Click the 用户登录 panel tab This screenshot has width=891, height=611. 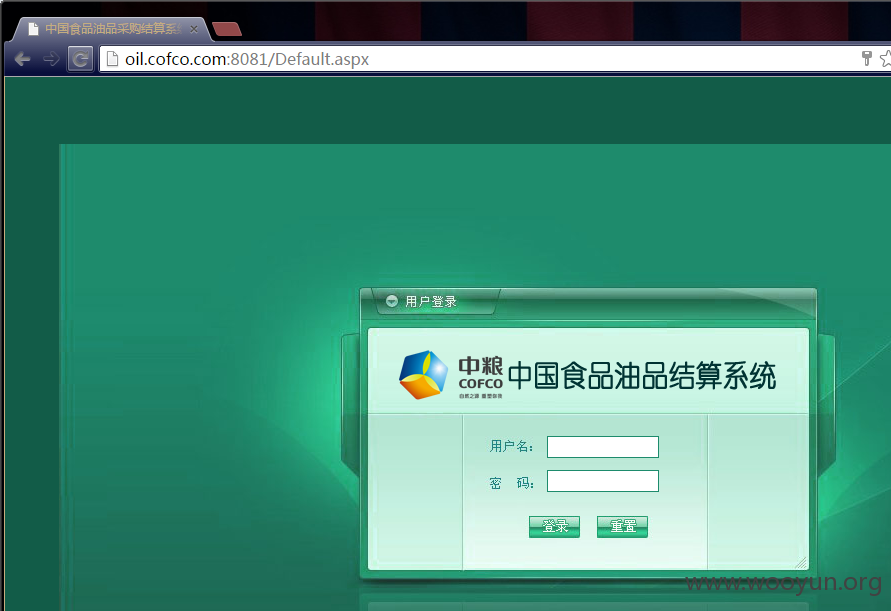(x=435, y=301)
